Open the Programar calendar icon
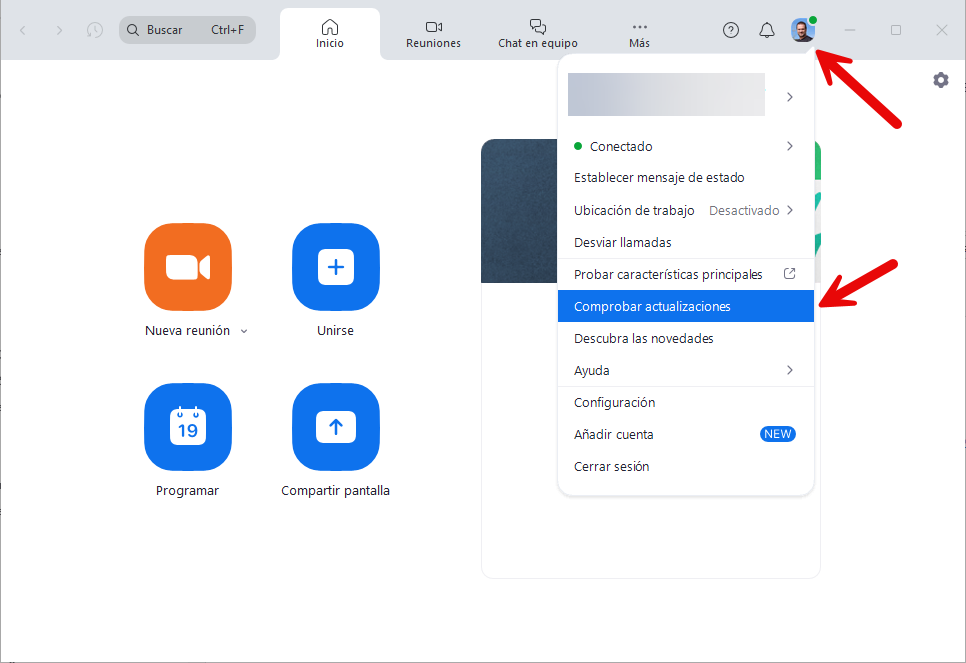 coord(188,427)
